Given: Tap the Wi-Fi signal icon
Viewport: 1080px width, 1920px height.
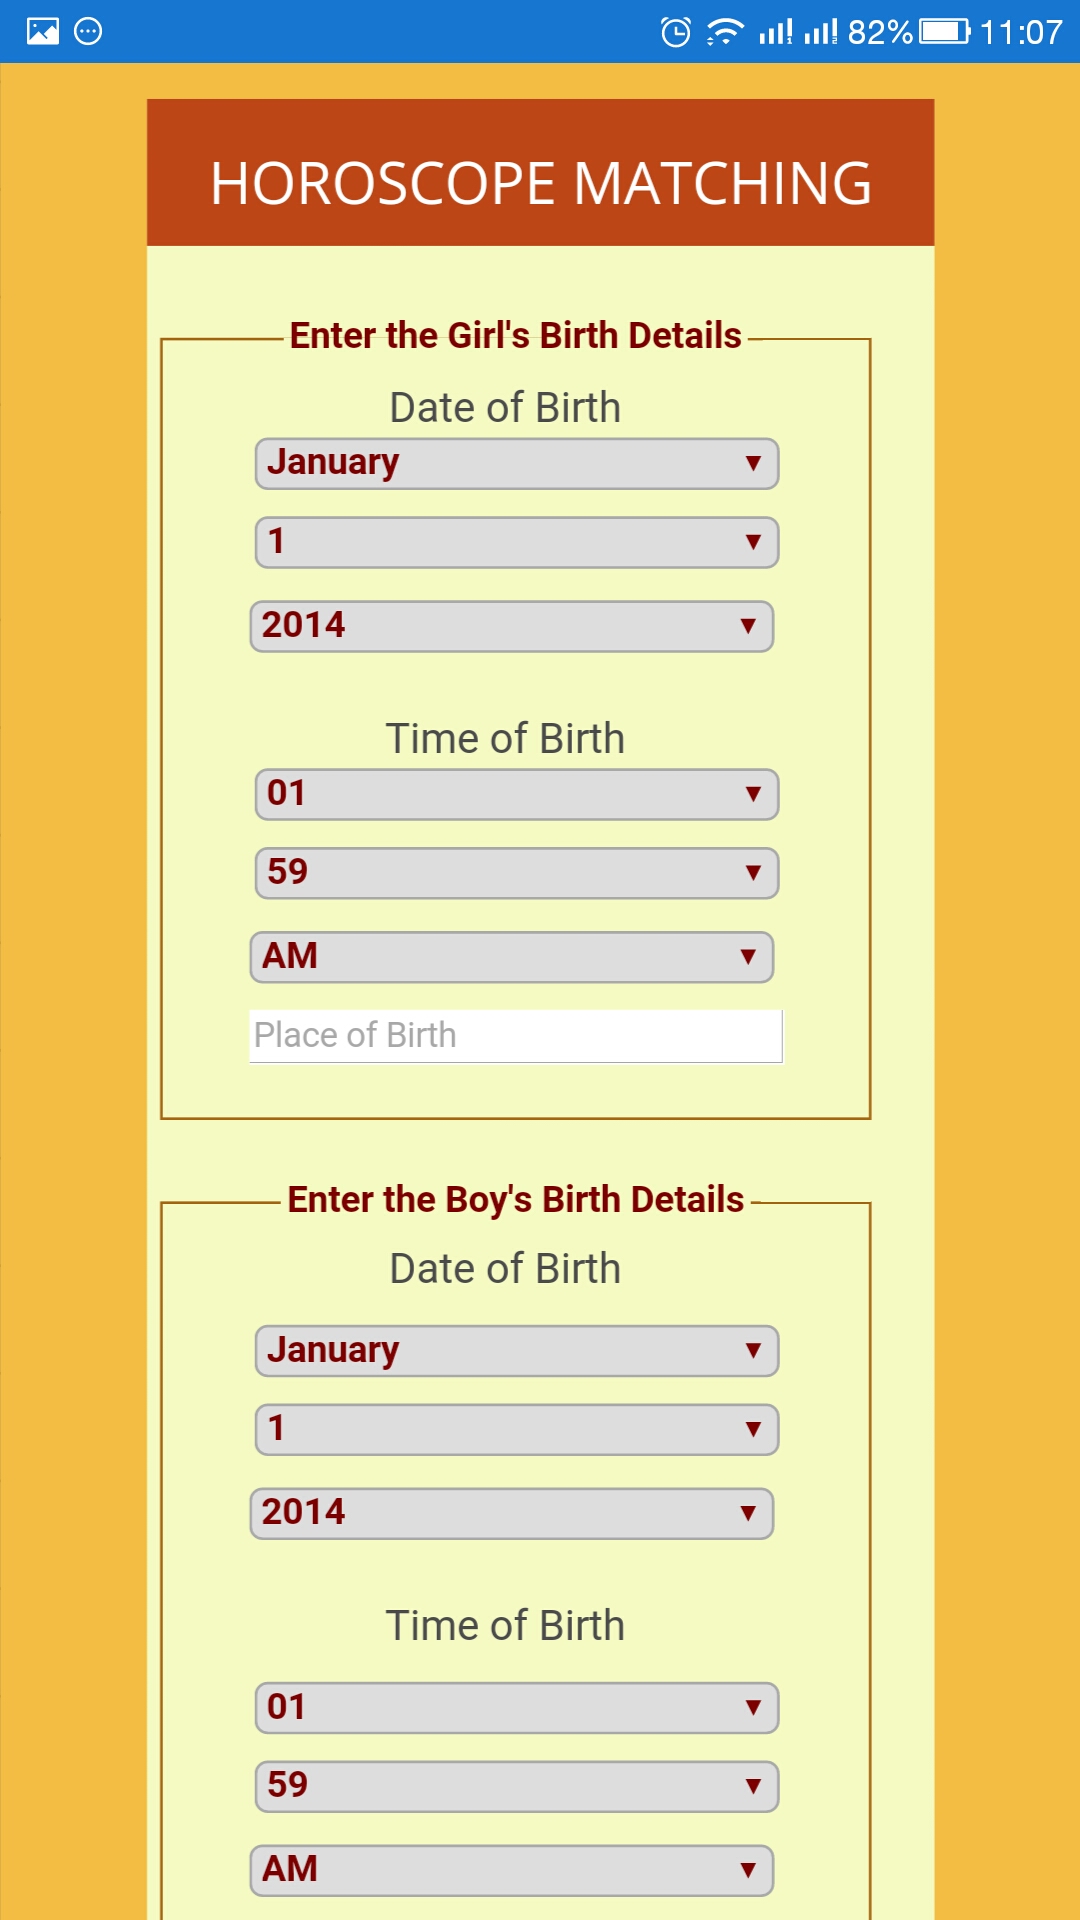Looking at the screenshot, I should point(724,32).
